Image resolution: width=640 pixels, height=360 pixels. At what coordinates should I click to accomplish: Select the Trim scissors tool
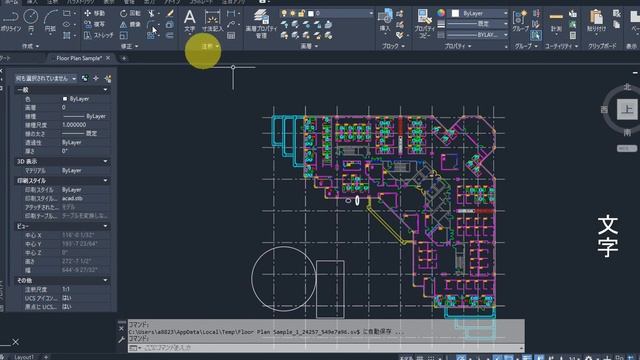pyautogui.click(x=151, y=13)
